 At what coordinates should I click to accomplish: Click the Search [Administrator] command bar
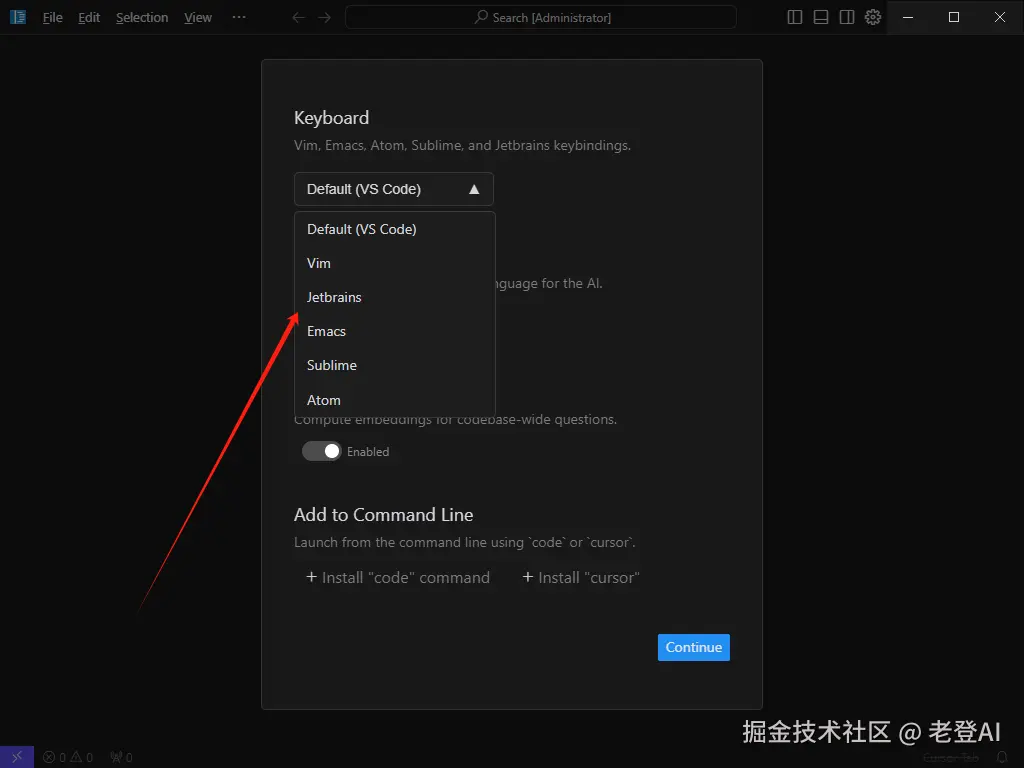[x=541, y=18]
